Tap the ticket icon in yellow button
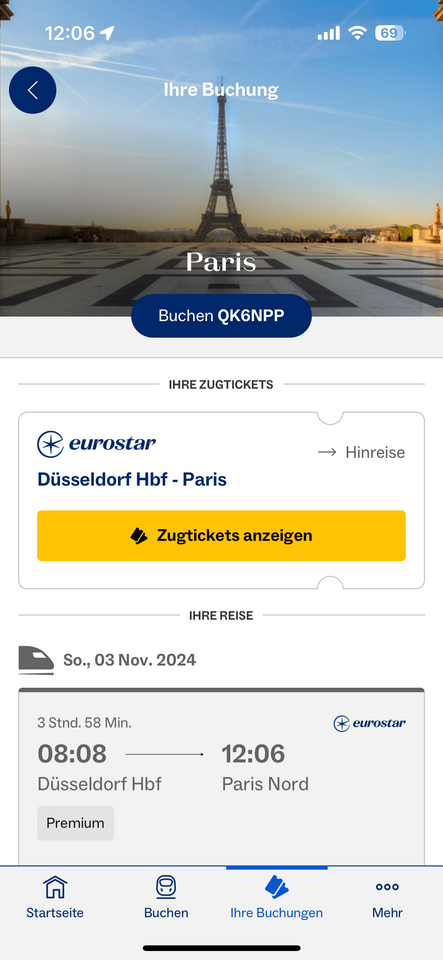 tap(139, 536)
